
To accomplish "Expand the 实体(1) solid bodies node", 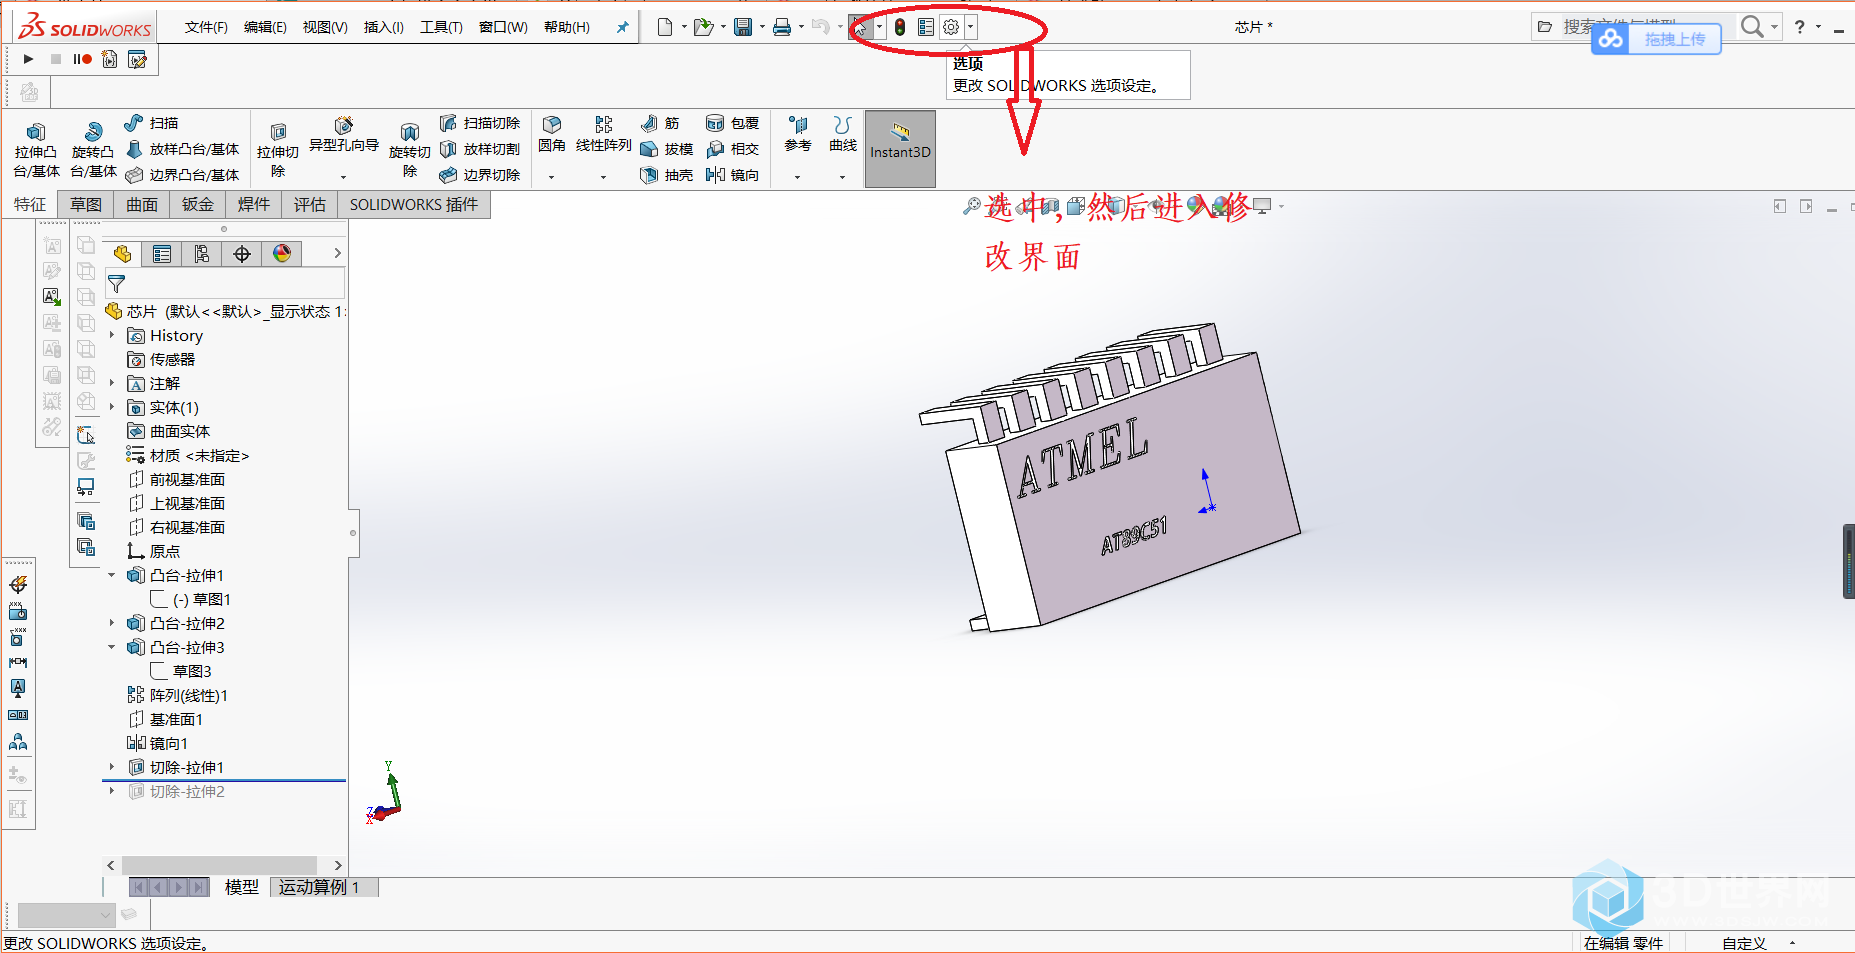I will [x=112, y=407].
